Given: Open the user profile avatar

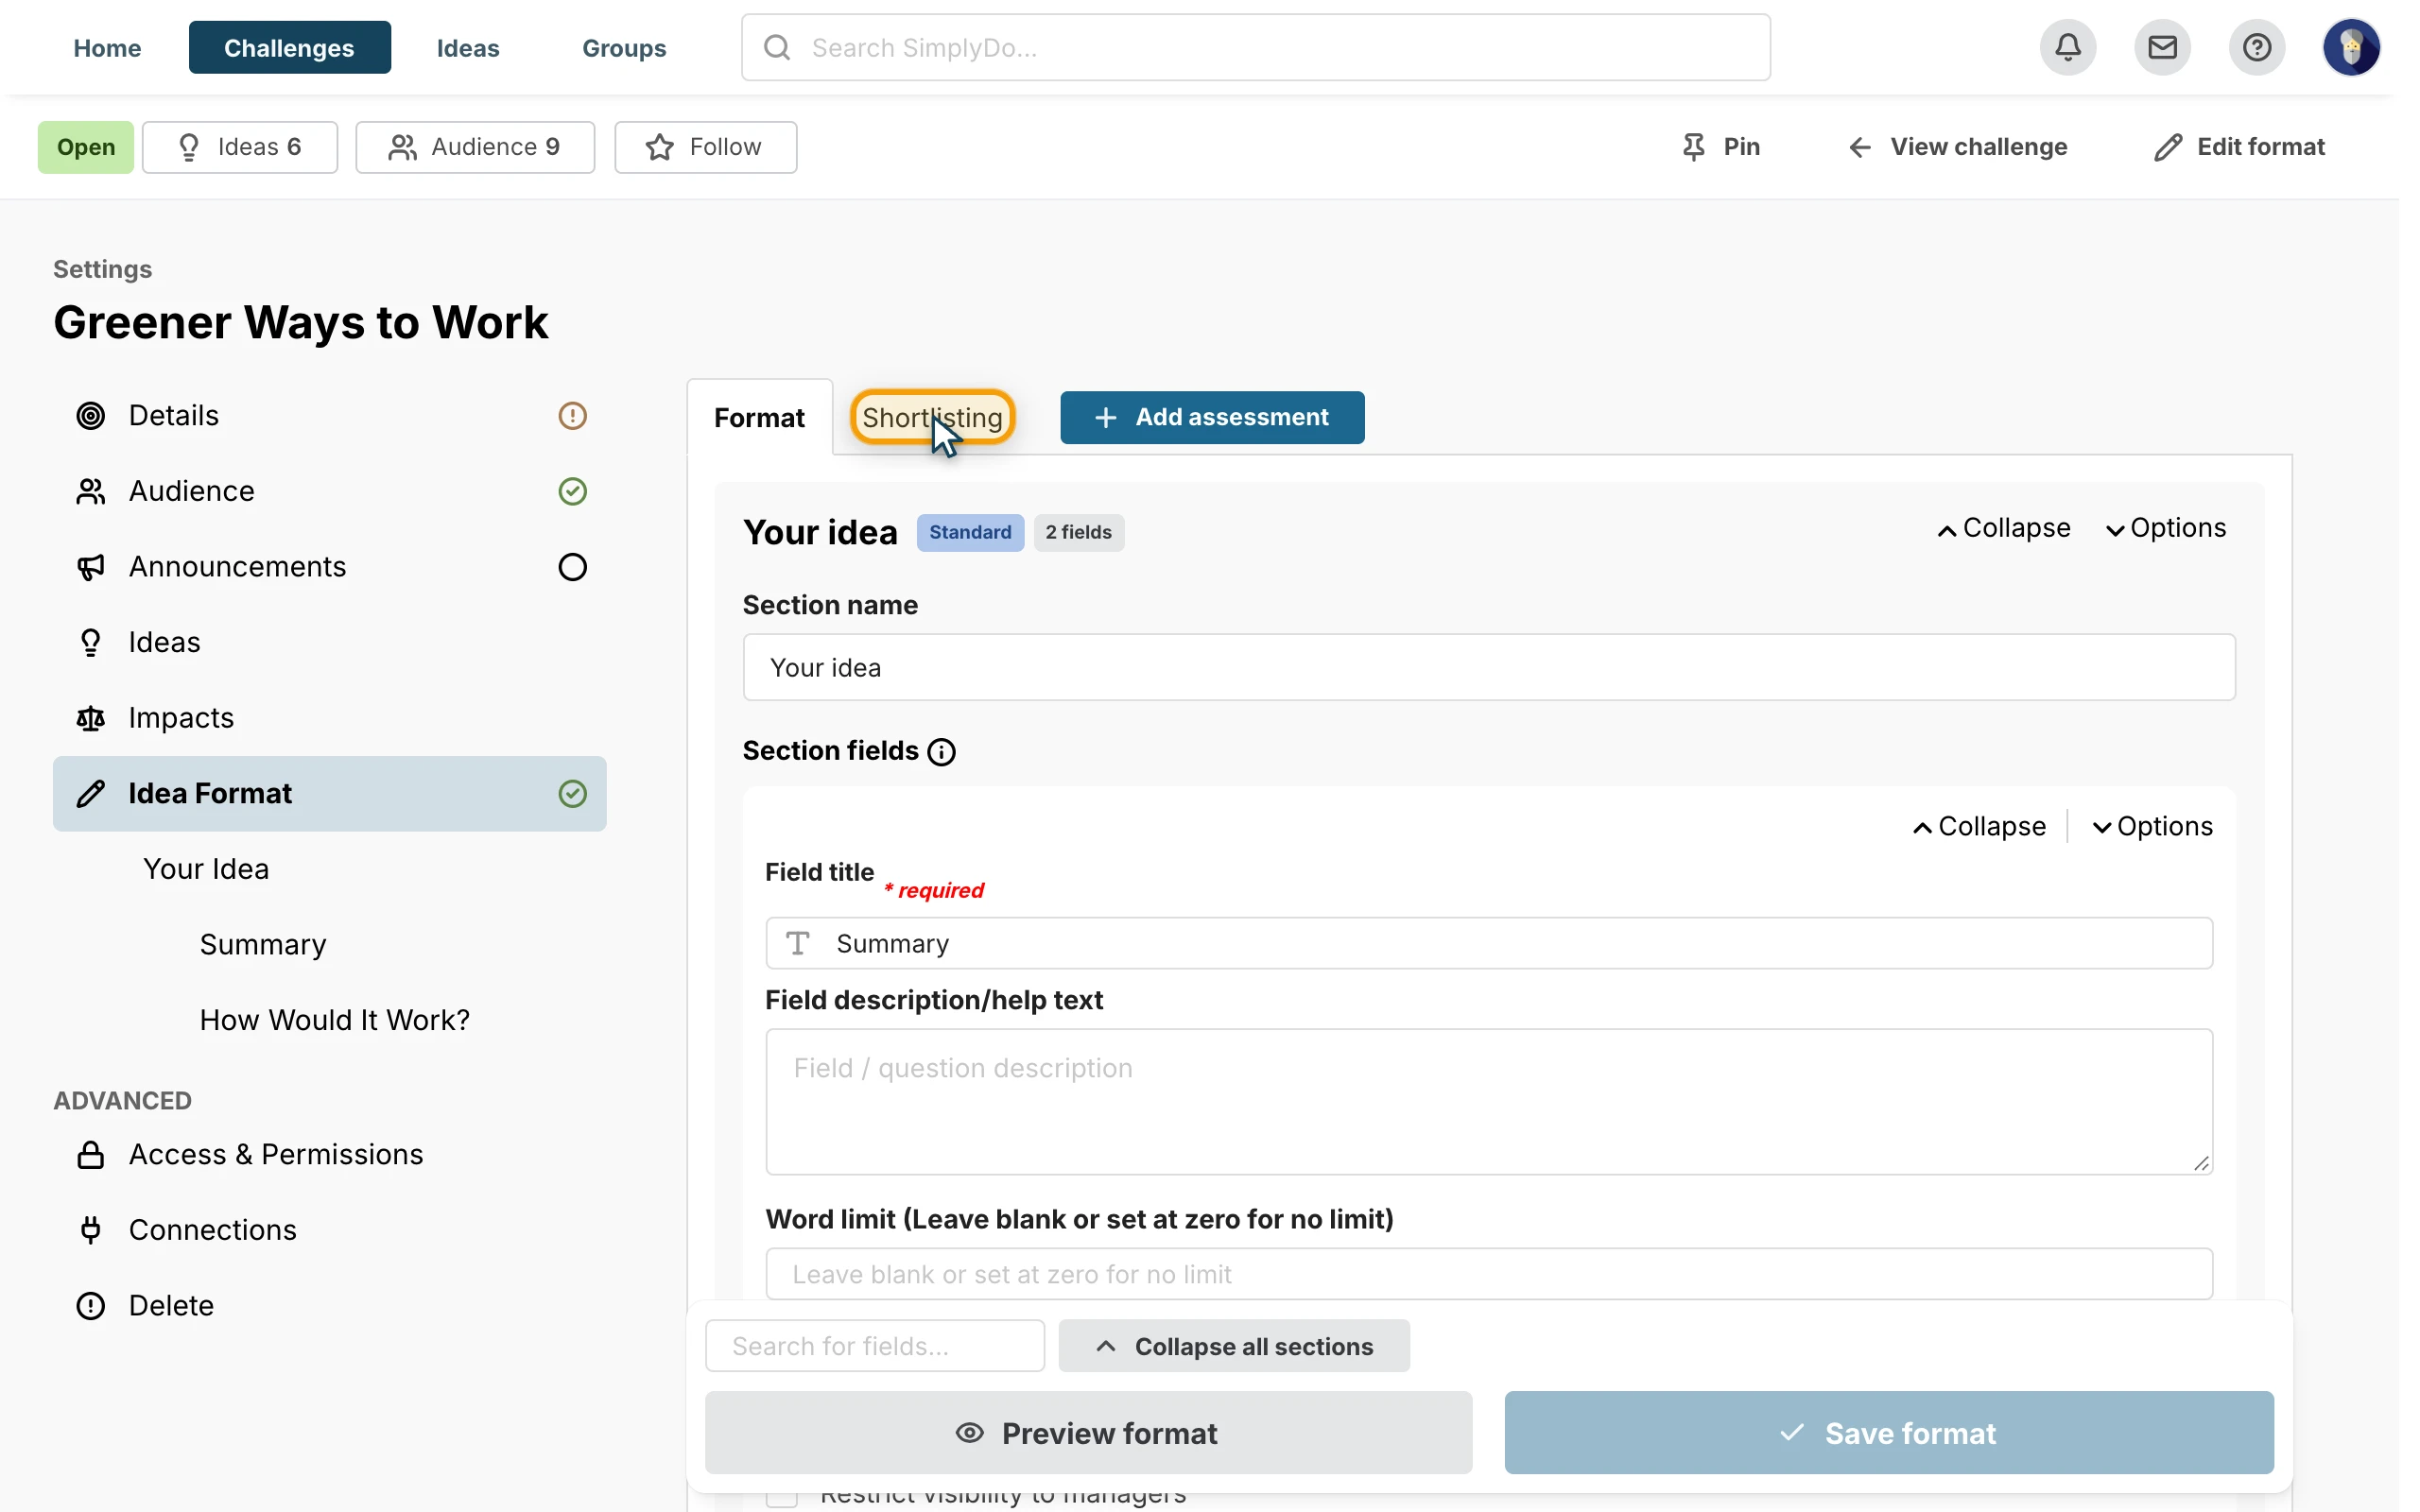Looking at the screenshot, I should click(x=2351, y=47).
